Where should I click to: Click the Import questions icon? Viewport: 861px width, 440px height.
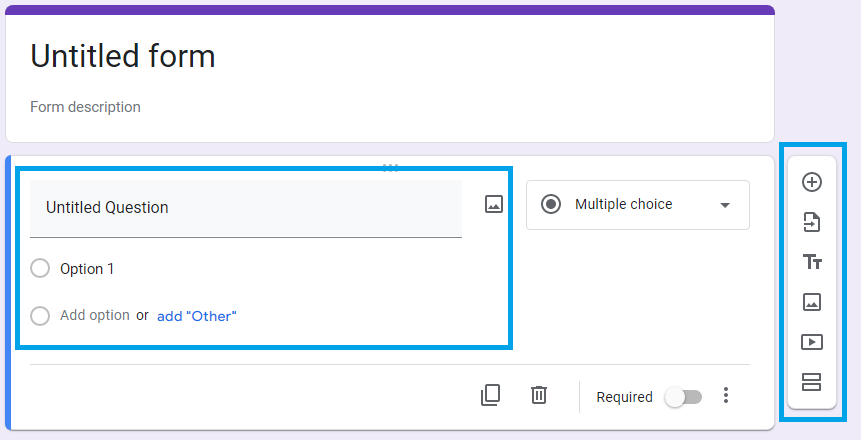(x=812, y=222)
